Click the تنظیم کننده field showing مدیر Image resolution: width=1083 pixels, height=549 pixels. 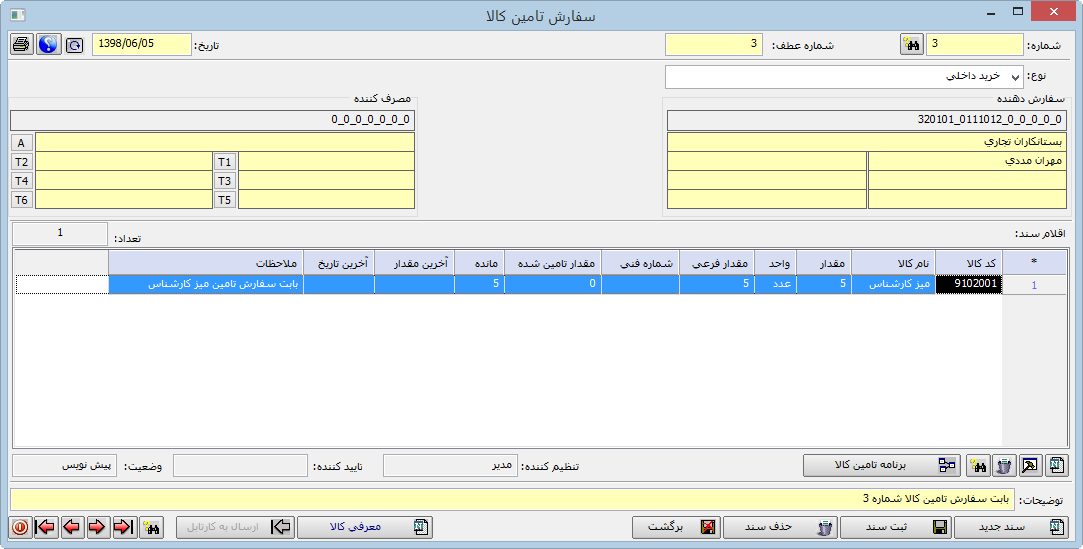coord(450,465)
